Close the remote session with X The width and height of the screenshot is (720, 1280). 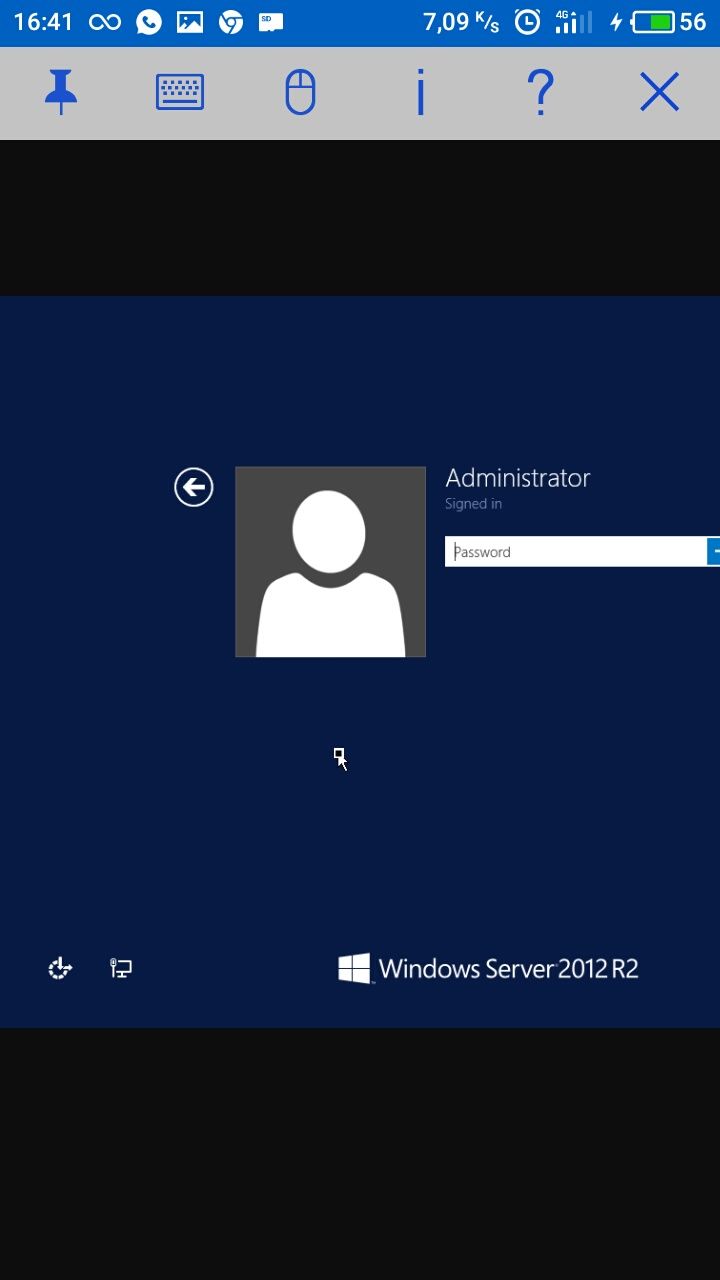660,93
